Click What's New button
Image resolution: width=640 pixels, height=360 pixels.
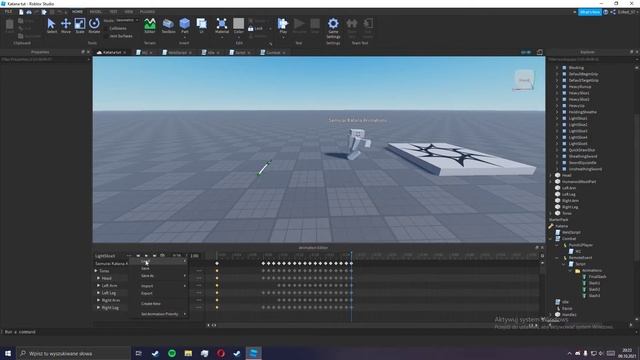point(590,12)
